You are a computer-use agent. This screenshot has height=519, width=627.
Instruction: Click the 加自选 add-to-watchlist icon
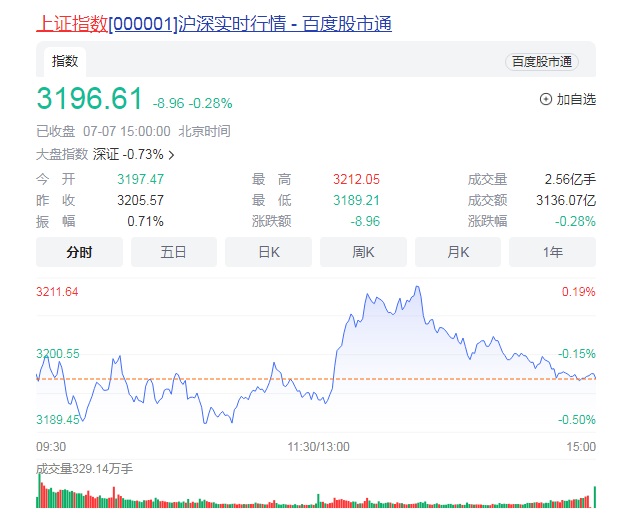(546, 99)
